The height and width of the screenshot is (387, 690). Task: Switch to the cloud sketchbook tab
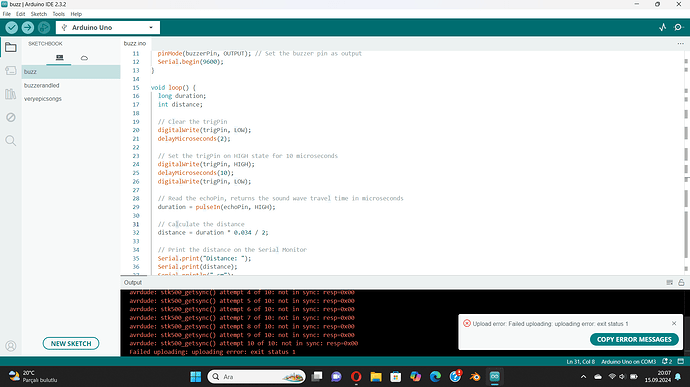(84, 58)
